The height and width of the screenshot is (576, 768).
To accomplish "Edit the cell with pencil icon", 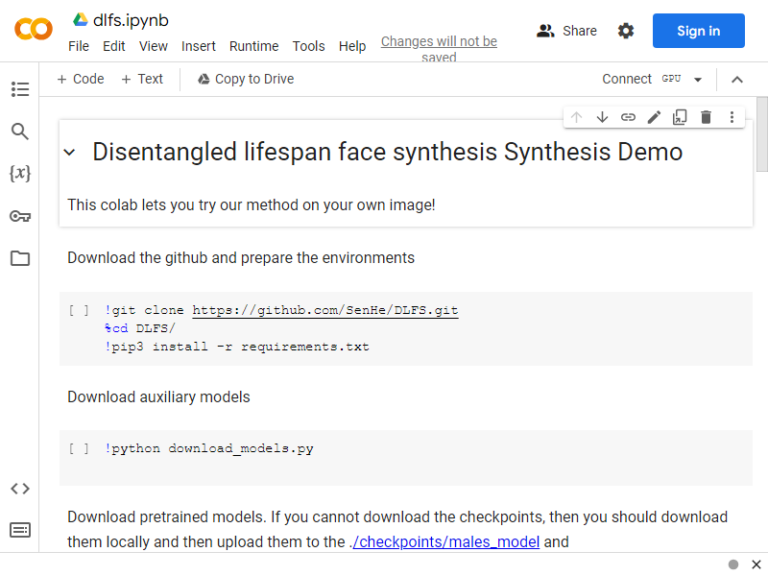I will pyautogui.click(x=654, y=117).
